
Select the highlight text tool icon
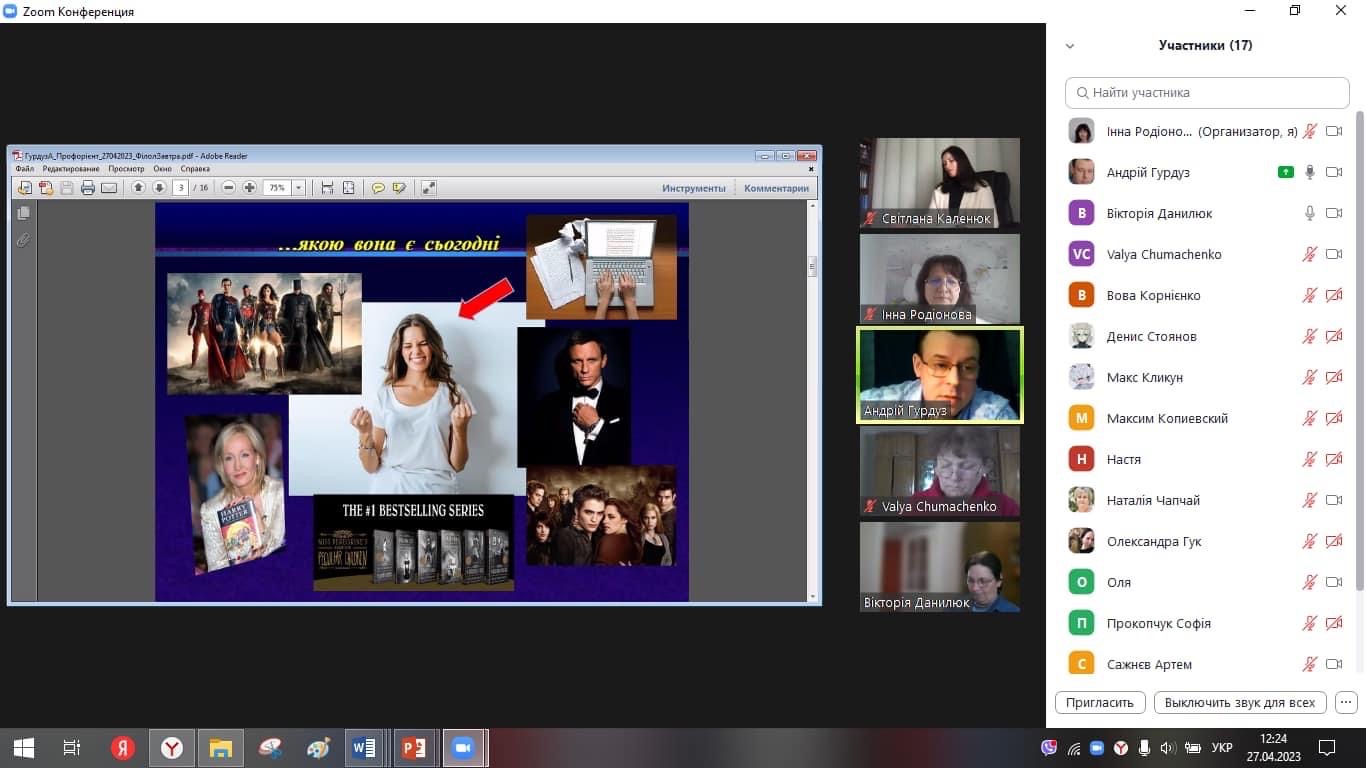(x=399, y=188)
